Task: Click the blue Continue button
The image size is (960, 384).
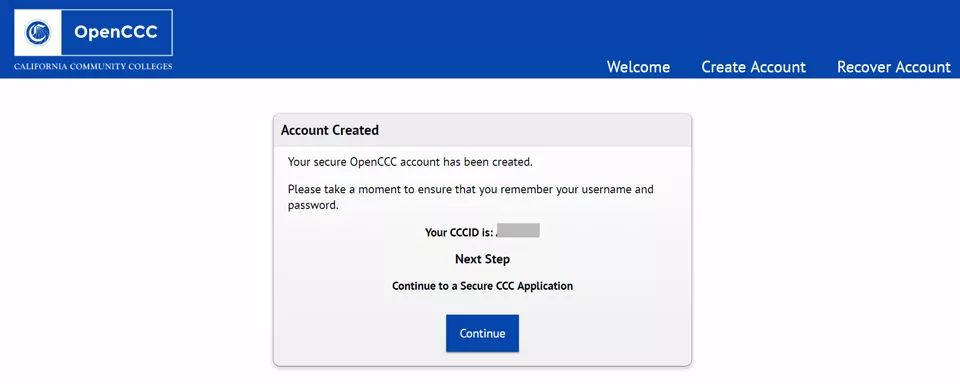Action: pos(482,333)
